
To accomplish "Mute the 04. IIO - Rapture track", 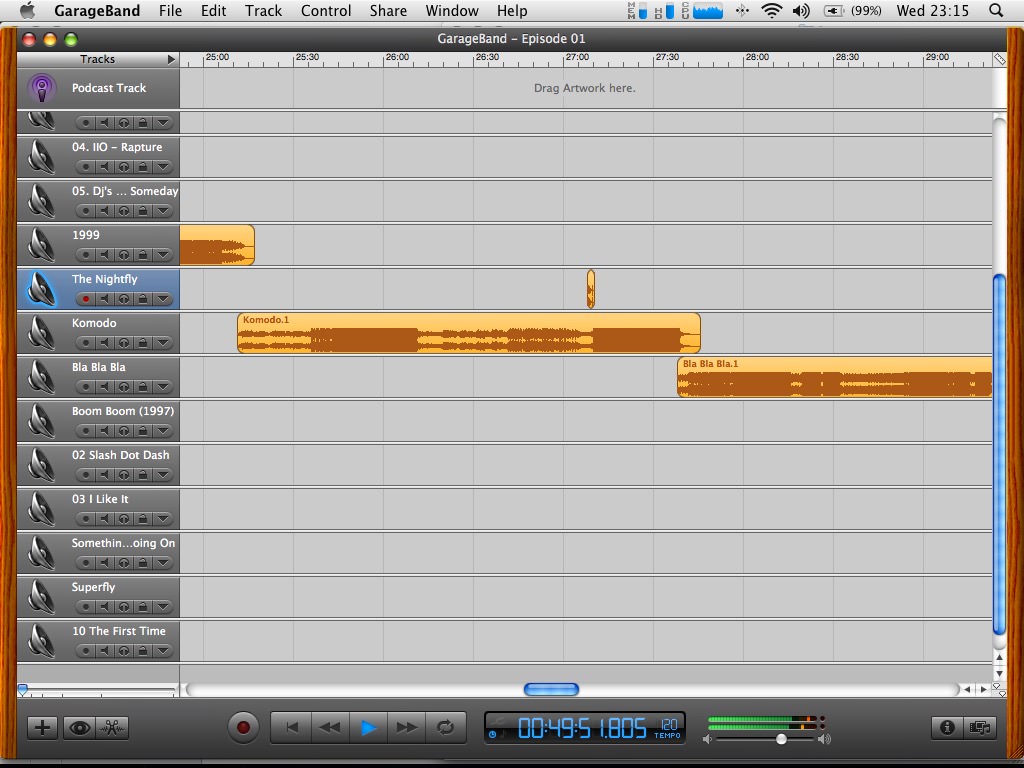I will click(104, 167).
